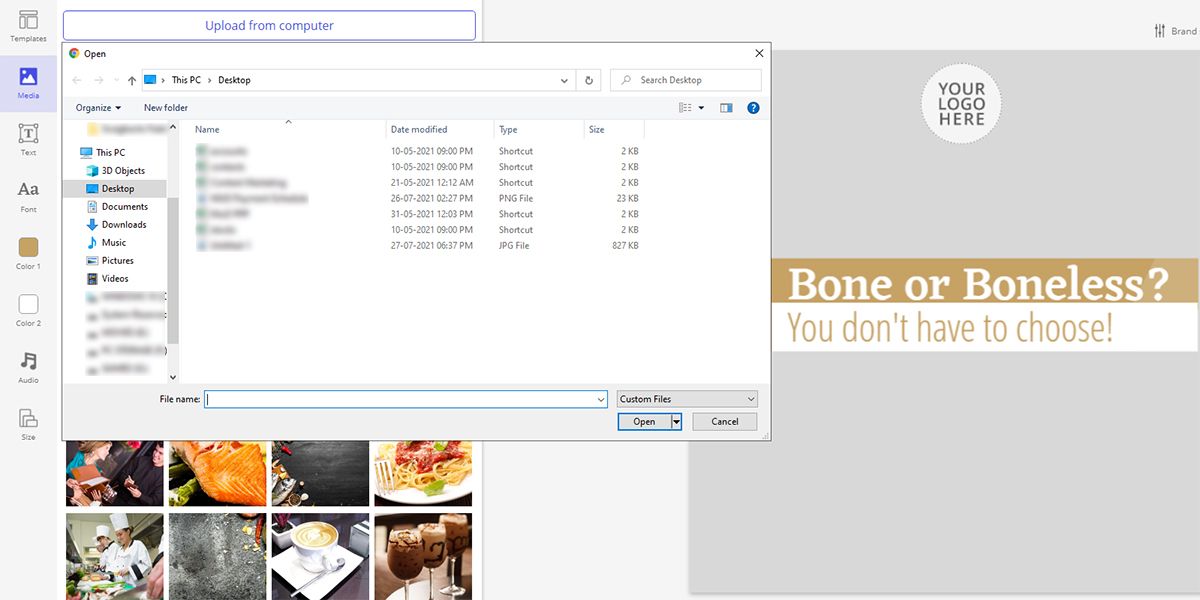The width and height of the screenshot is (1200, 600).
Task: Select the PNG File row
Action: tap(418, 199)
